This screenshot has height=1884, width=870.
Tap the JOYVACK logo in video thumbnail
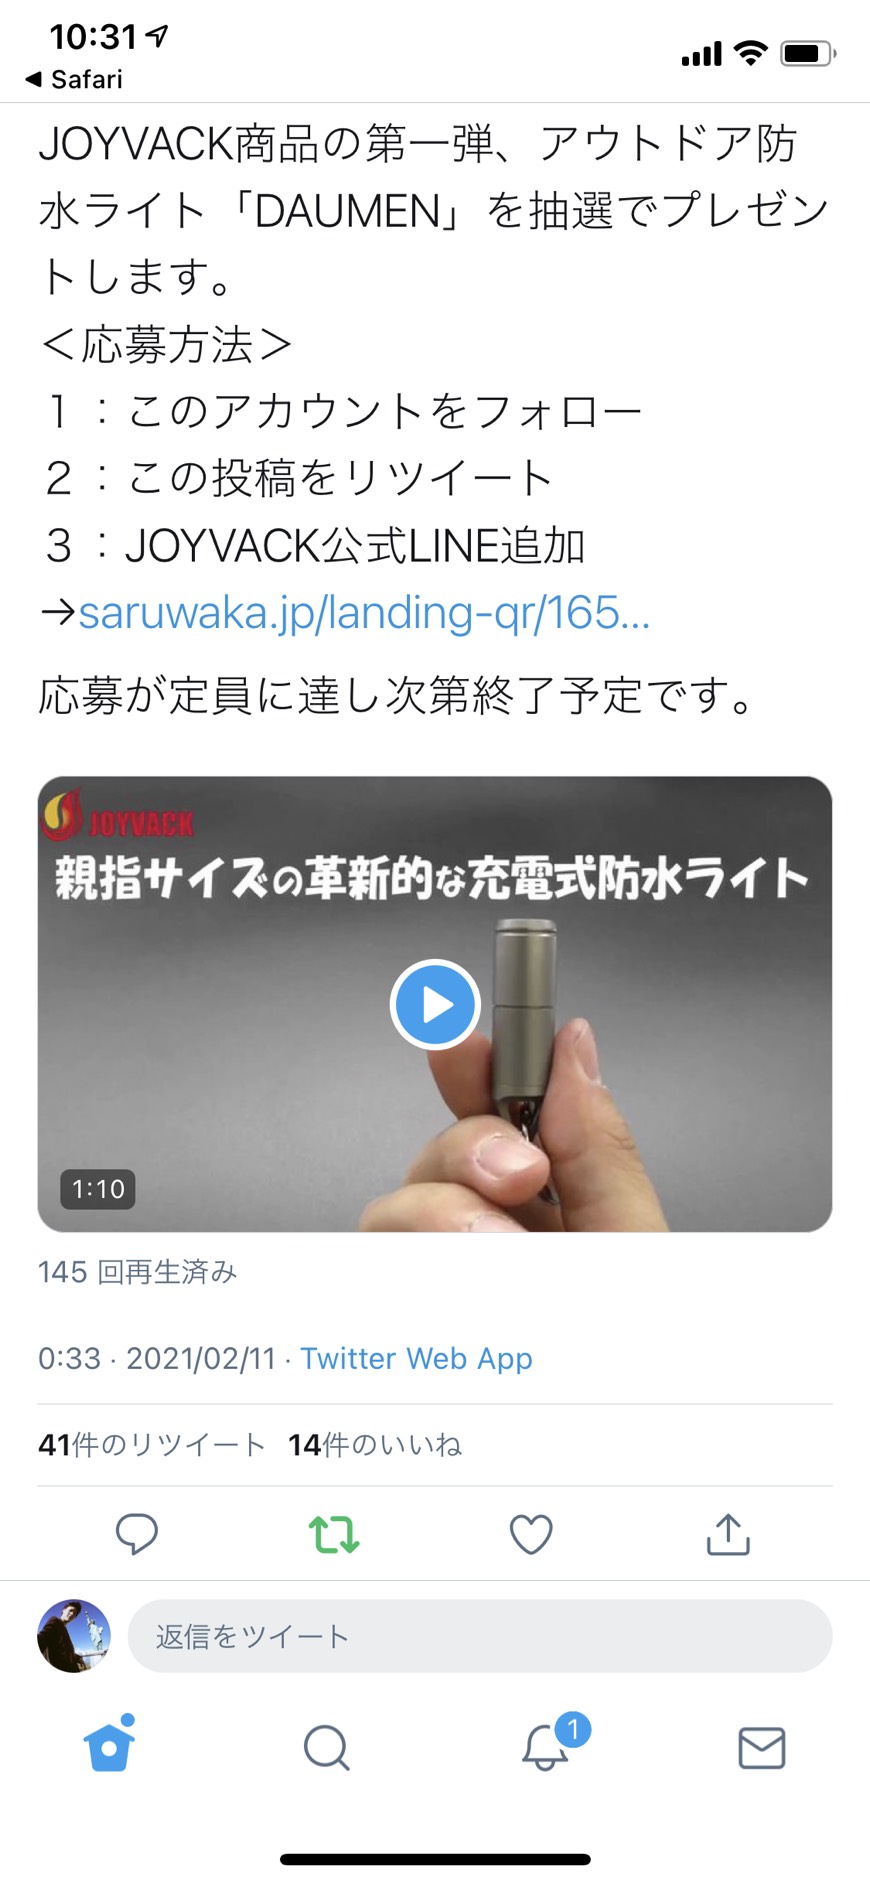[118, 817]
